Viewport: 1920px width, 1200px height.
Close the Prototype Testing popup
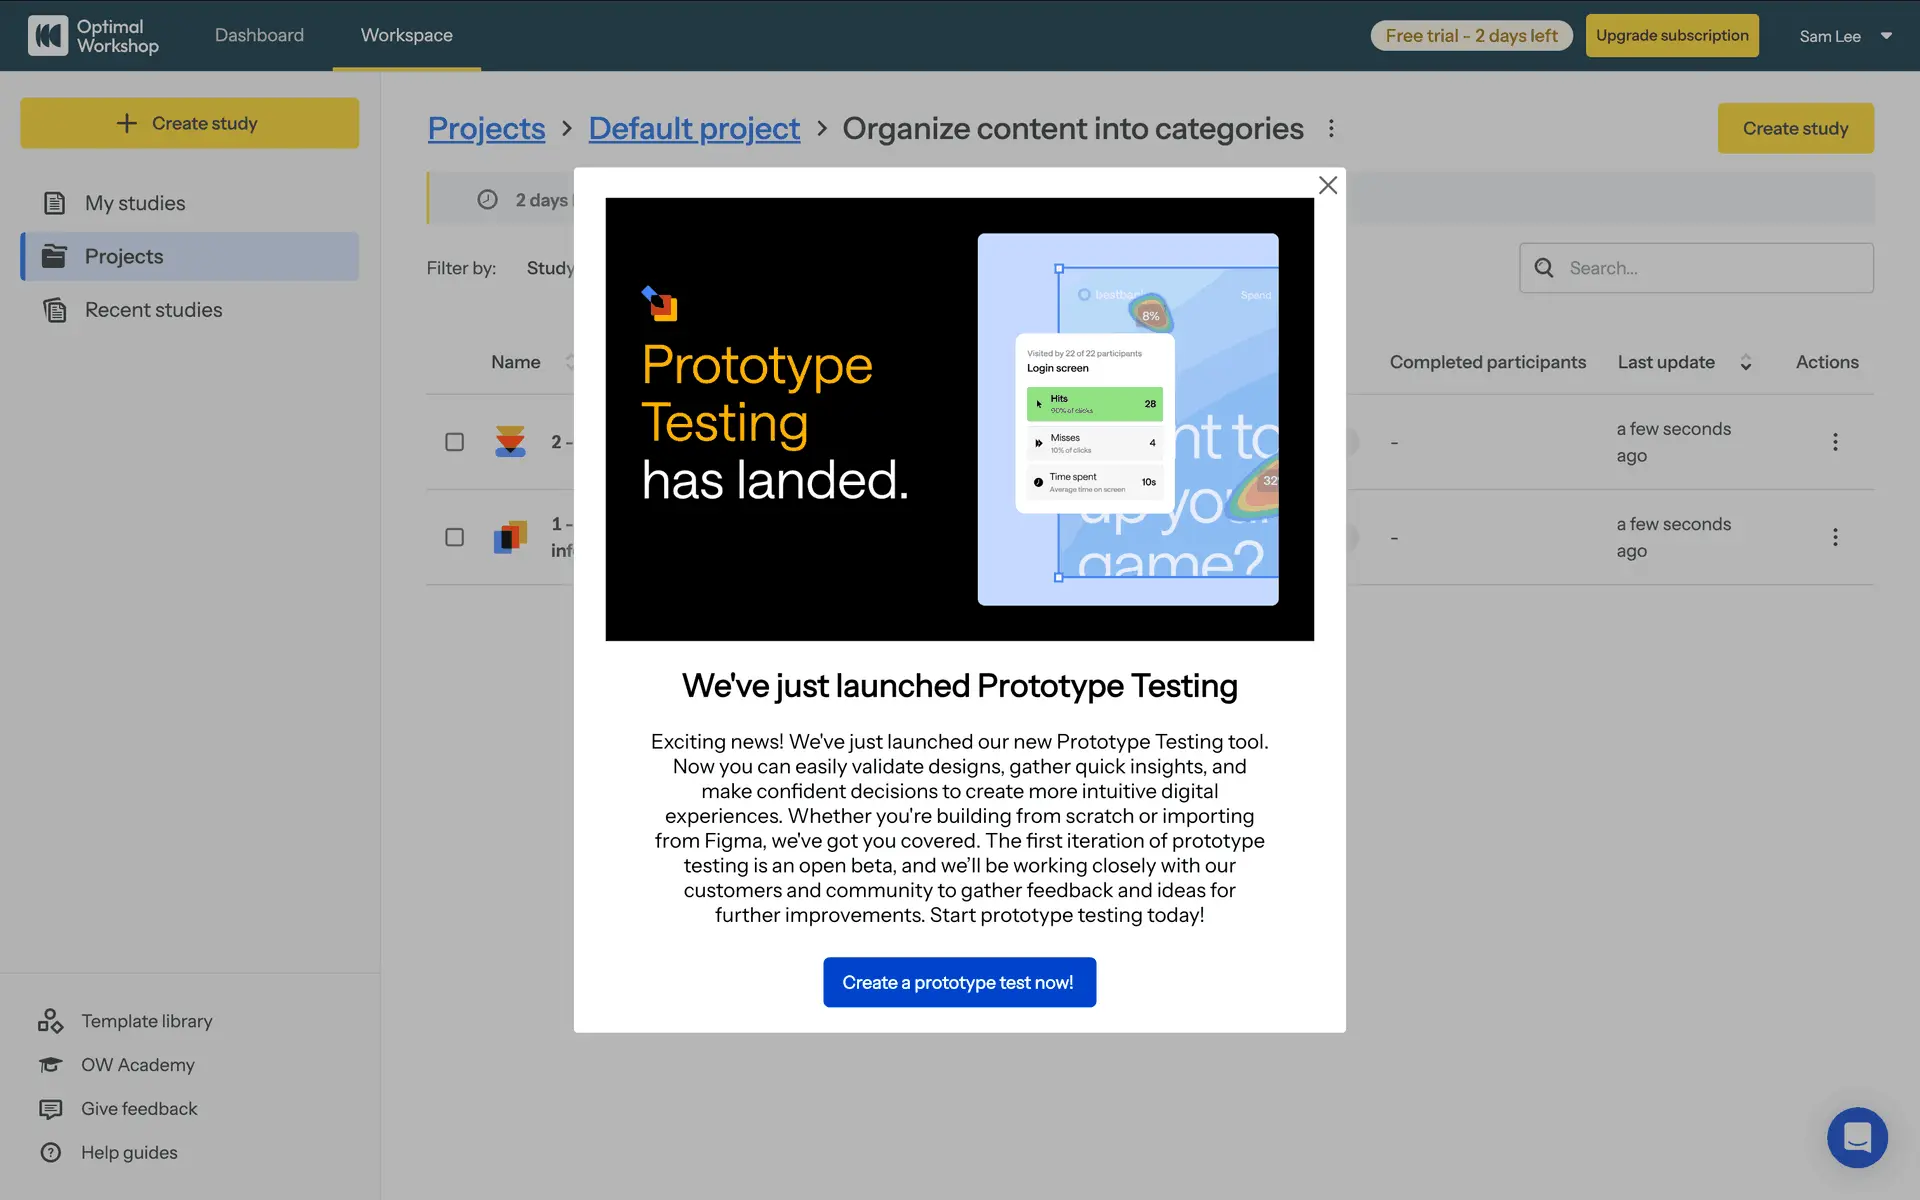point(1327,185)
